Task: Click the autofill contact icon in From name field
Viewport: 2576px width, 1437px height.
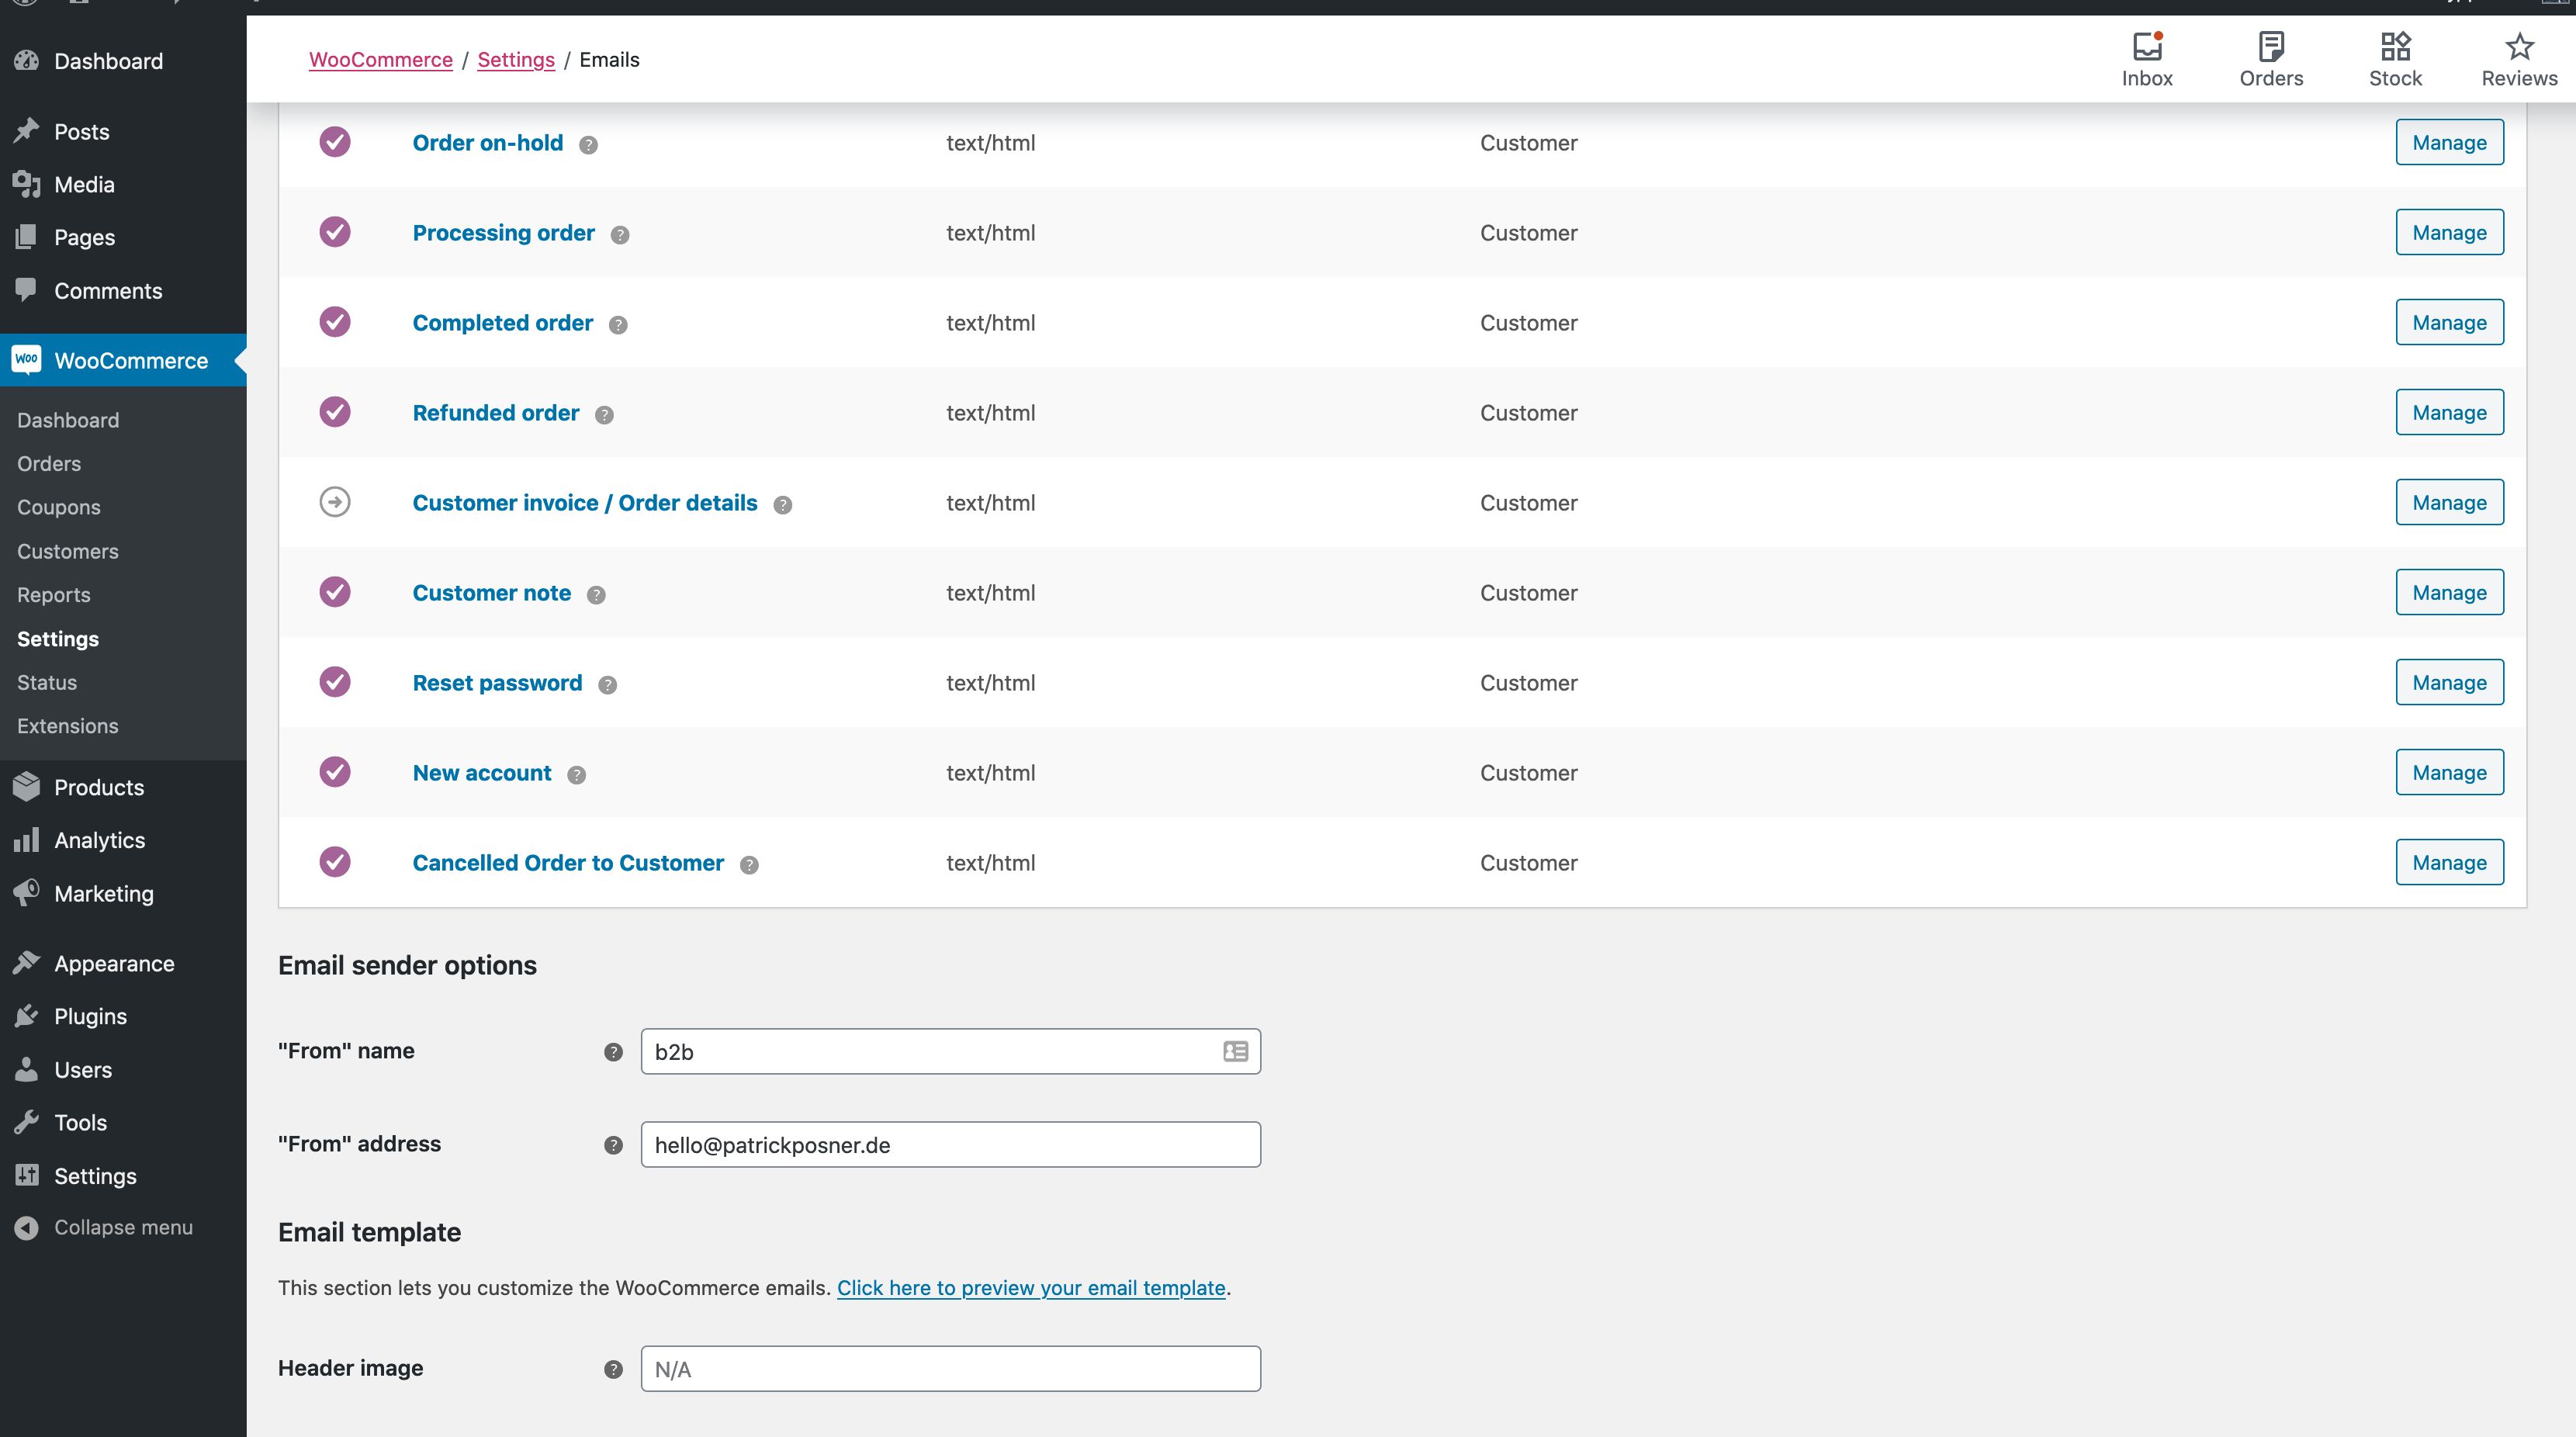Action: (x=1235, y=1051)
